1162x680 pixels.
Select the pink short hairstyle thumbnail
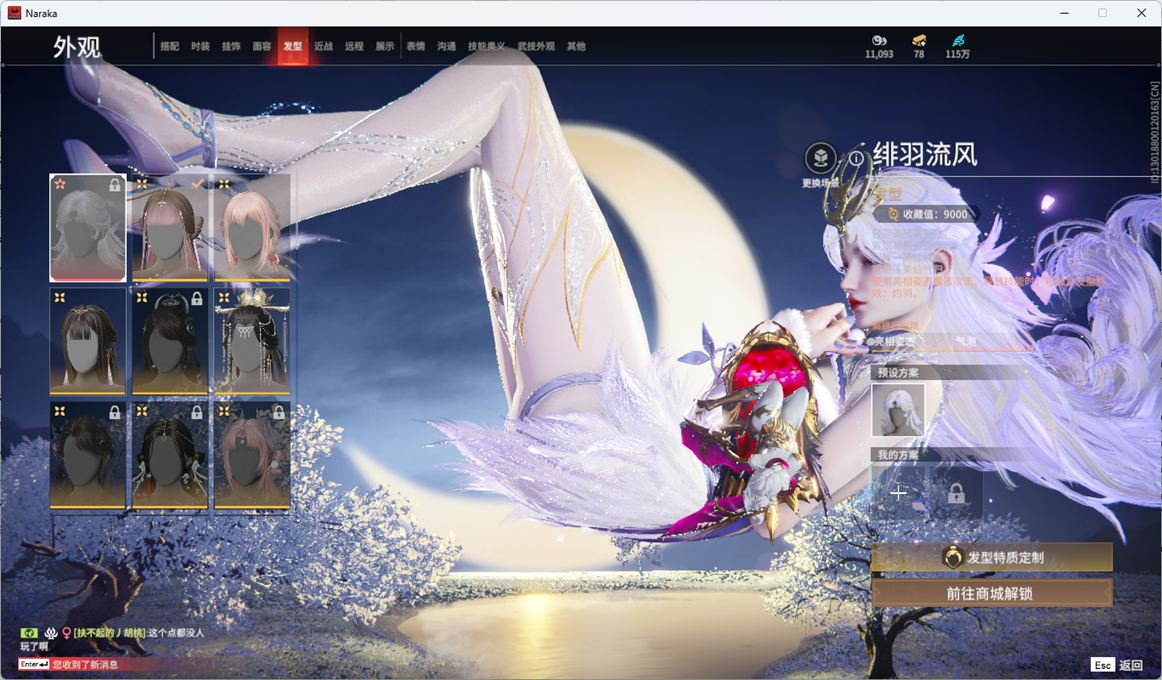252,228
